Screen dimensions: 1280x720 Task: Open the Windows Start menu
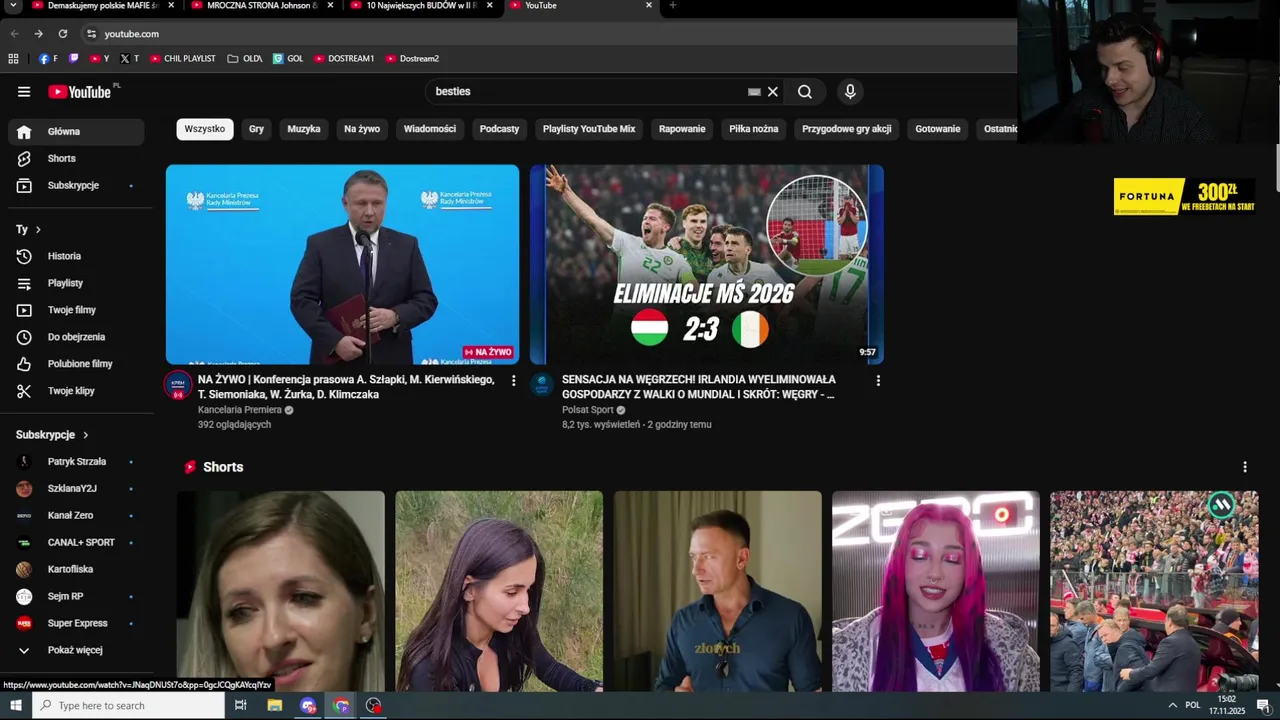(15, 706)
